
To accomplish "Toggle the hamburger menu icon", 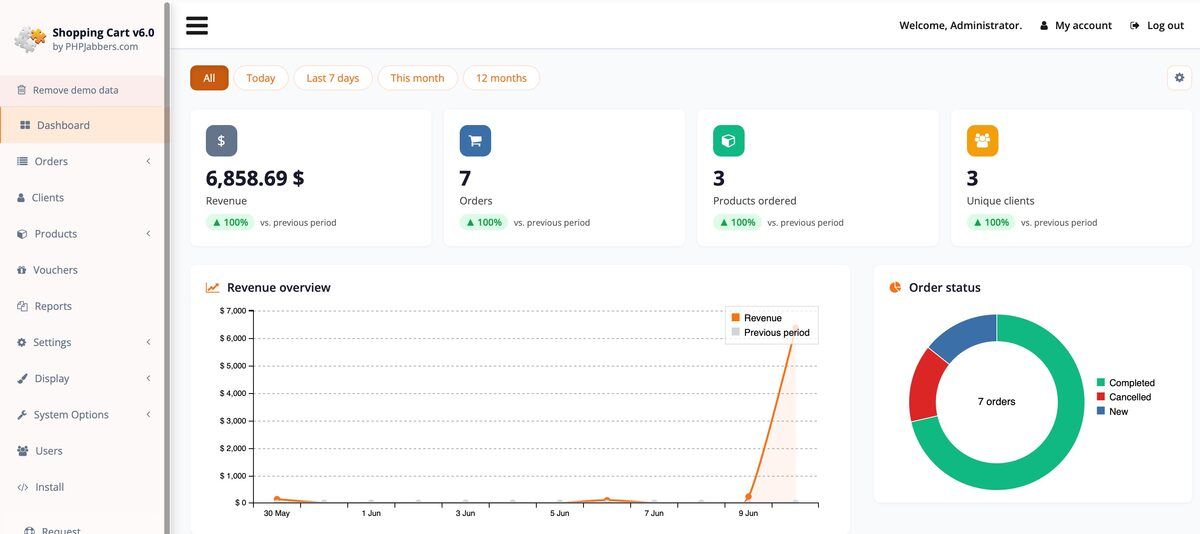I will [x=197, y=25].
